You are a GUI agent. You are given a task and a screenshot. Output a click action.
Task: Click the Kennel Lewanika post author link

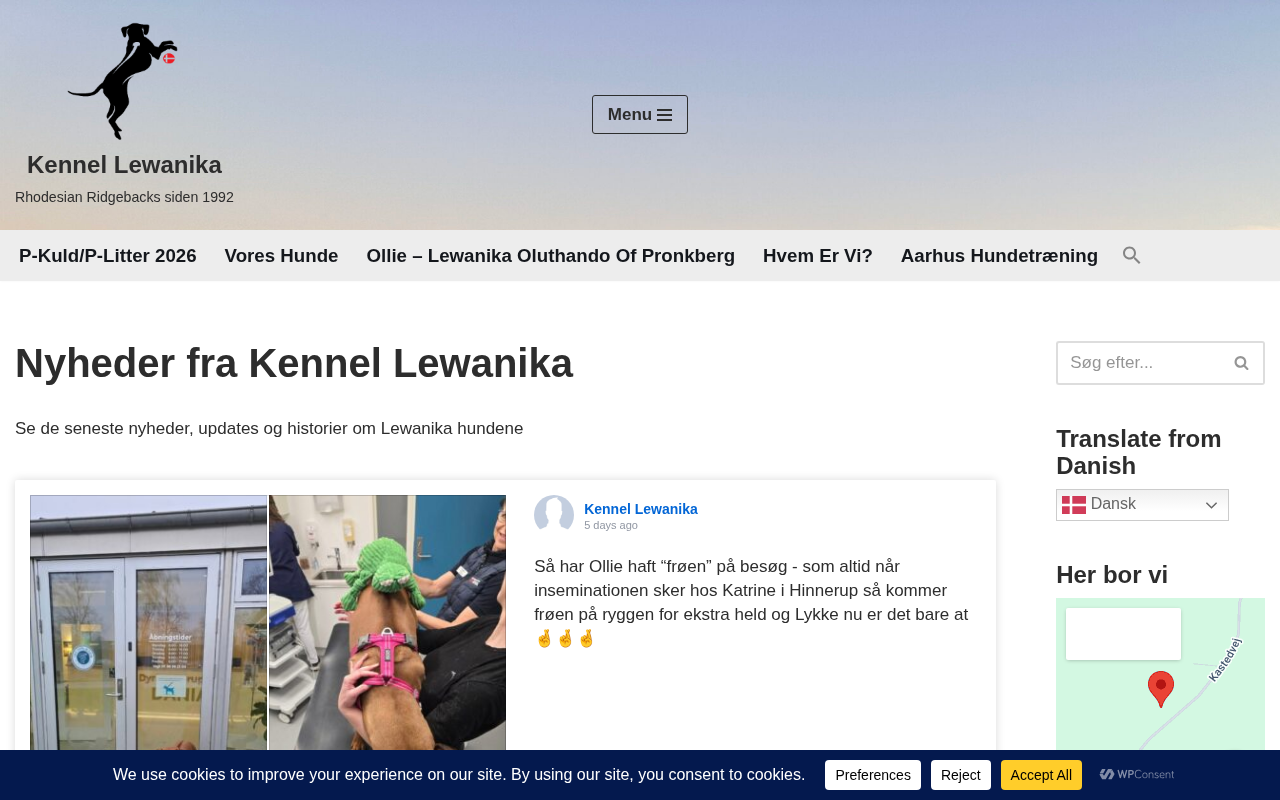coord(641,509)
